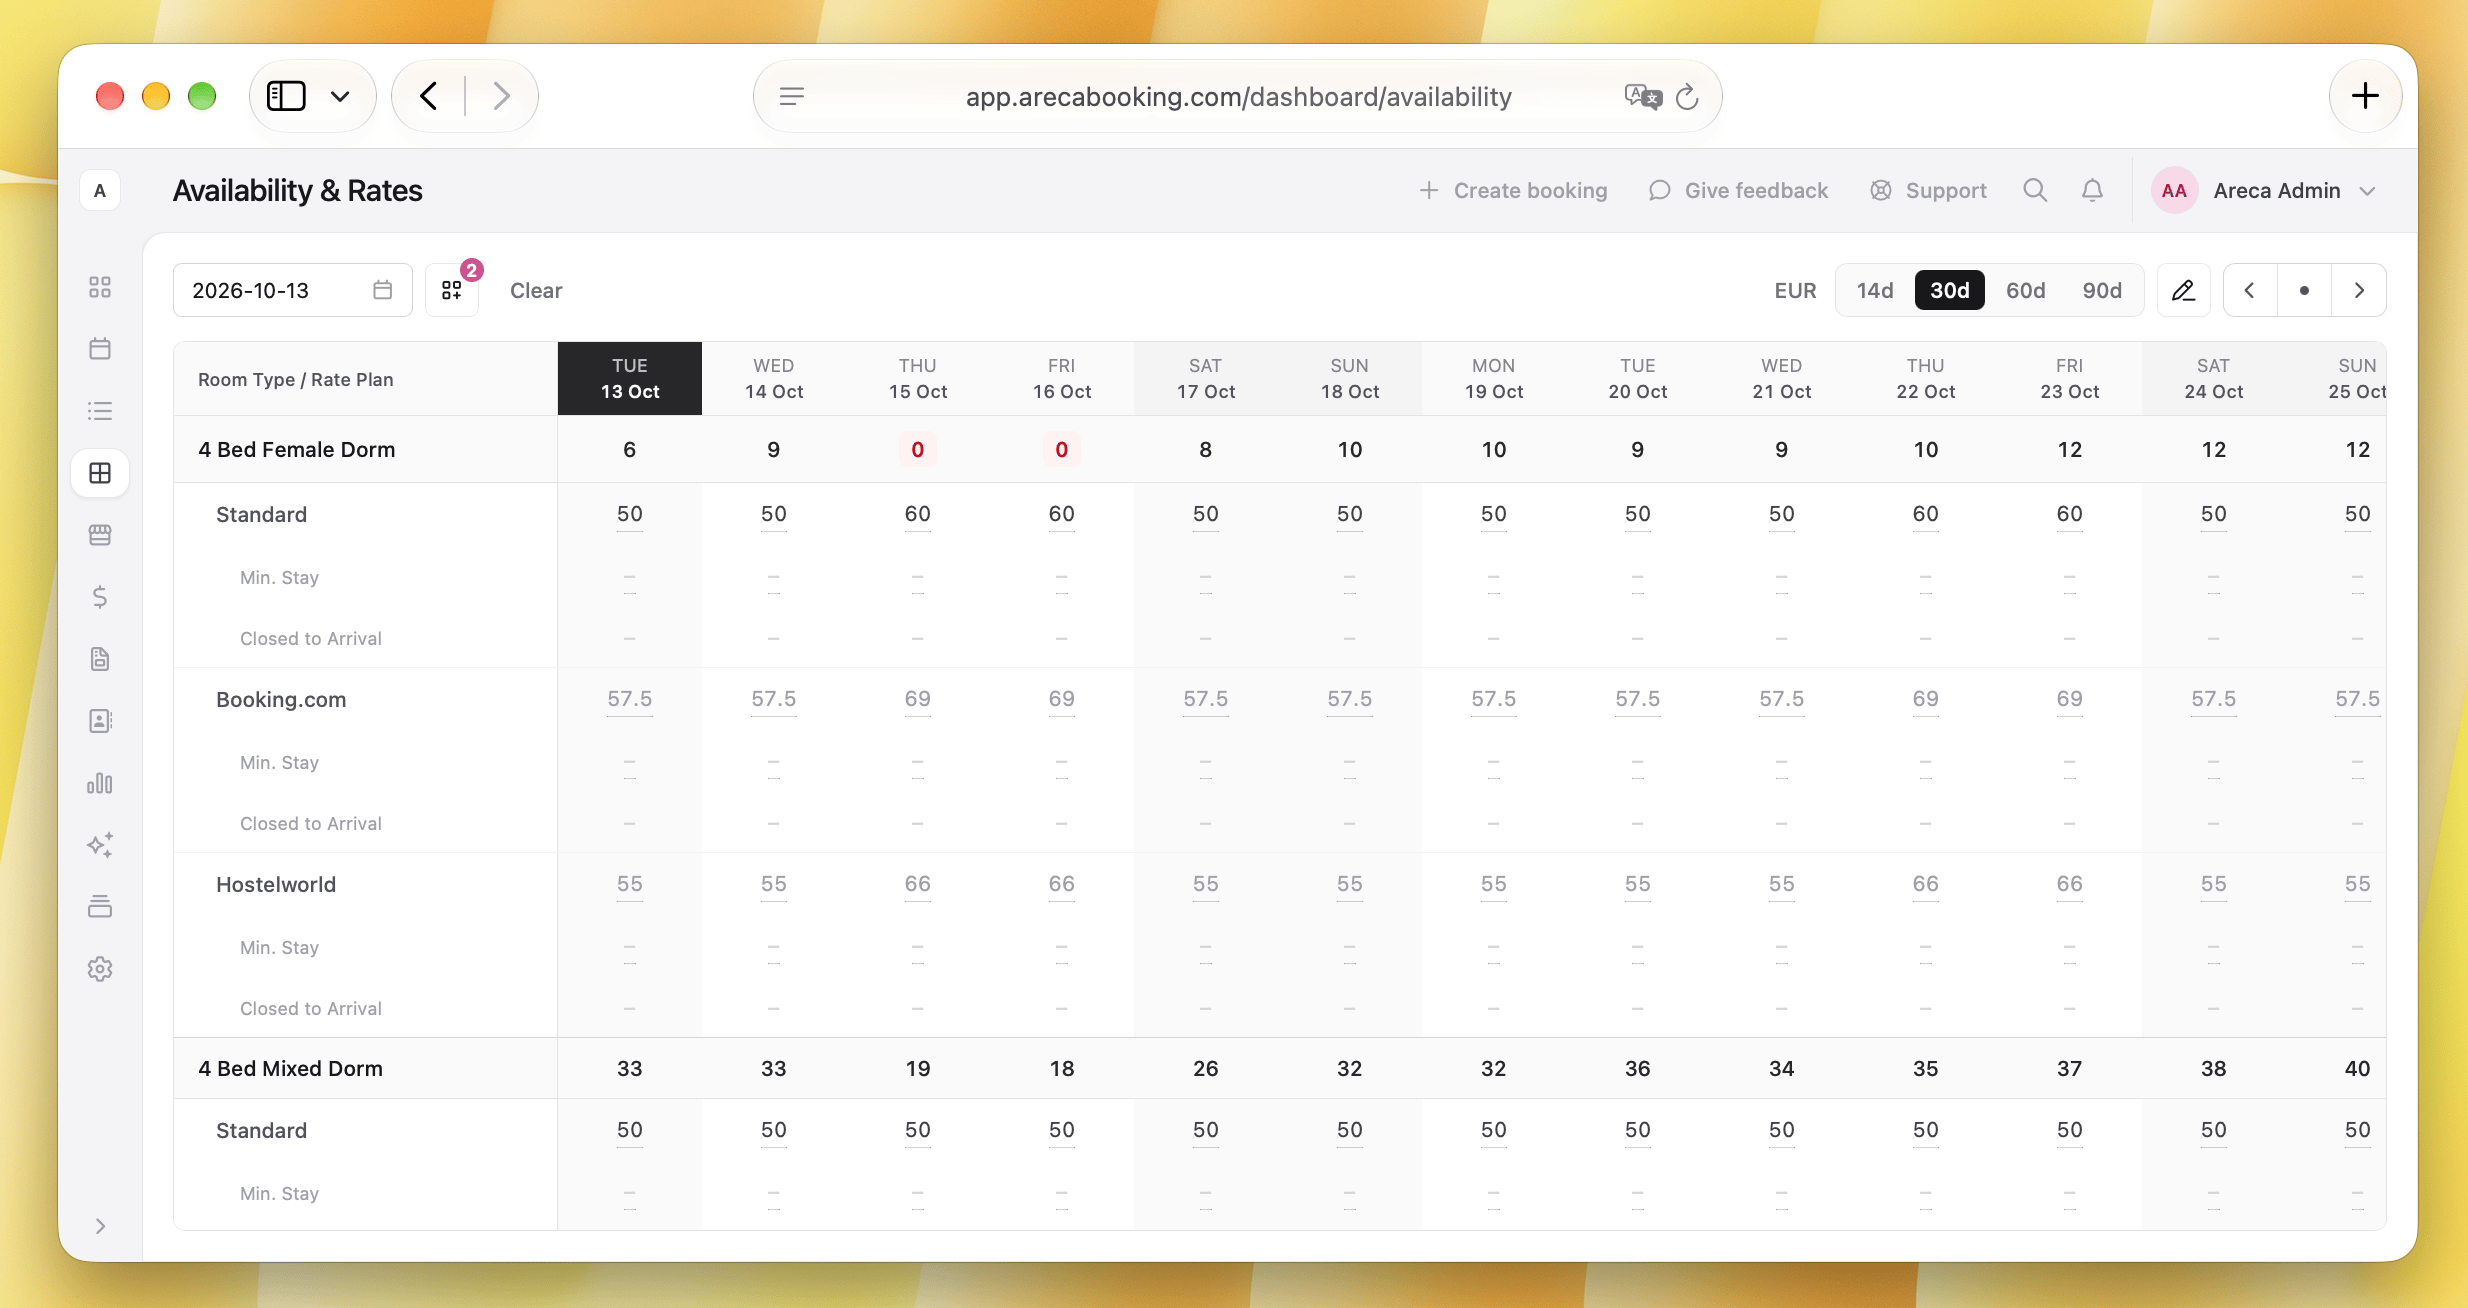The width and height of the screenshot is (2468, 1308).
Task: Switch to 60d view
Action: (2025, 290)
